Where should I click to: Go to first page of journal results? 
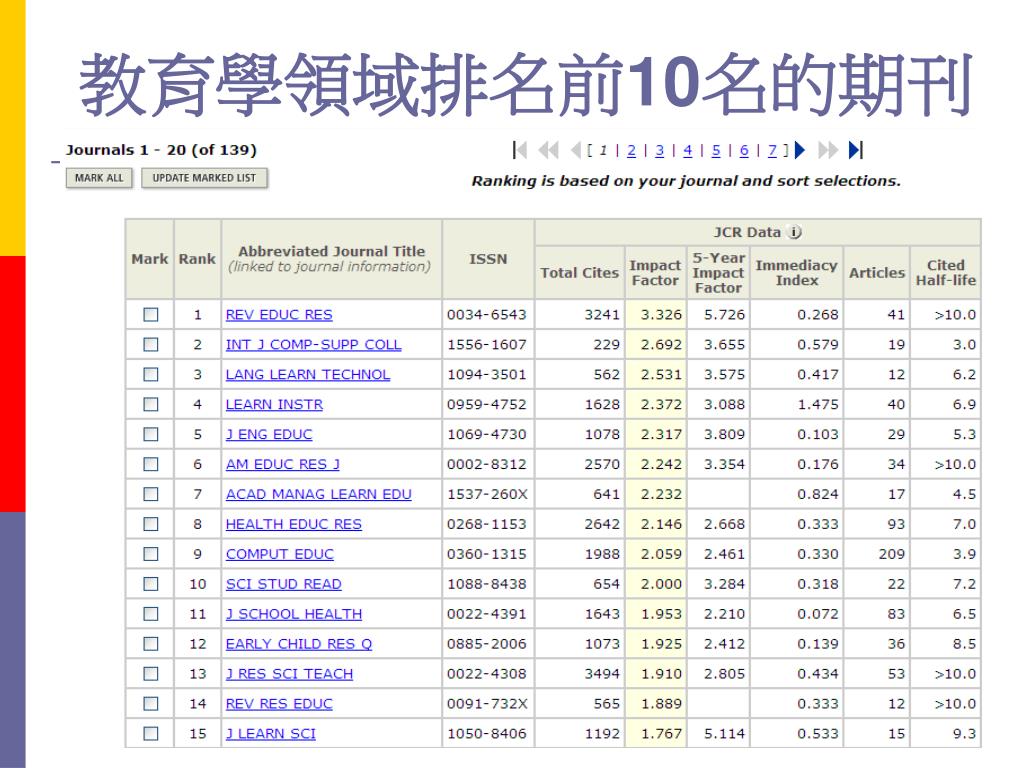(x=520, y=150)
